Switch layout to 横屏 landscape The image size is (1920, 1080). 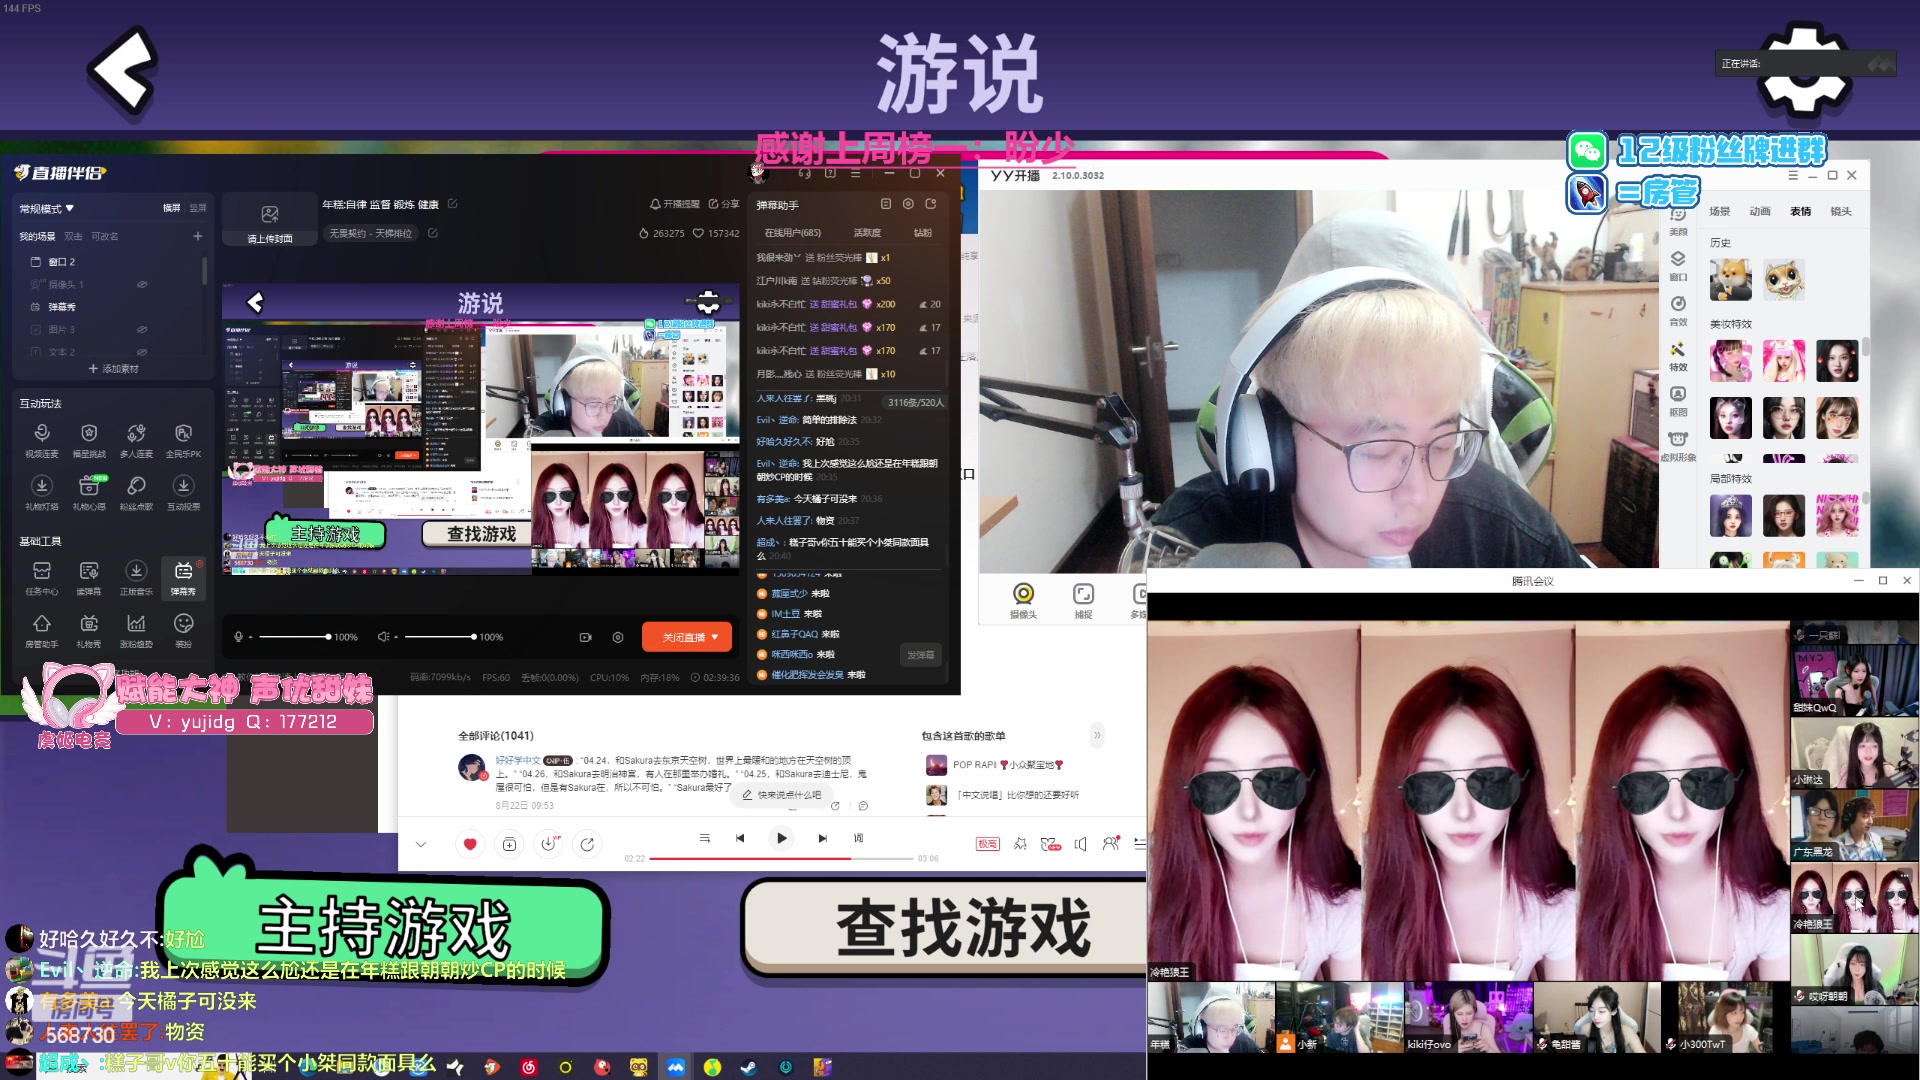coord(172,208)
